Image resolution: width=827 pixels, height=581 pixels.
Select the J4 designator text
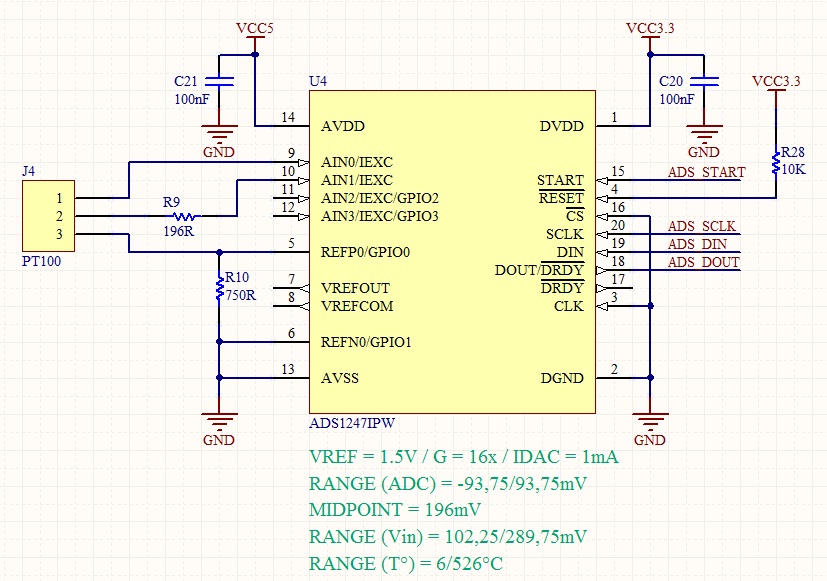(28, 171)
